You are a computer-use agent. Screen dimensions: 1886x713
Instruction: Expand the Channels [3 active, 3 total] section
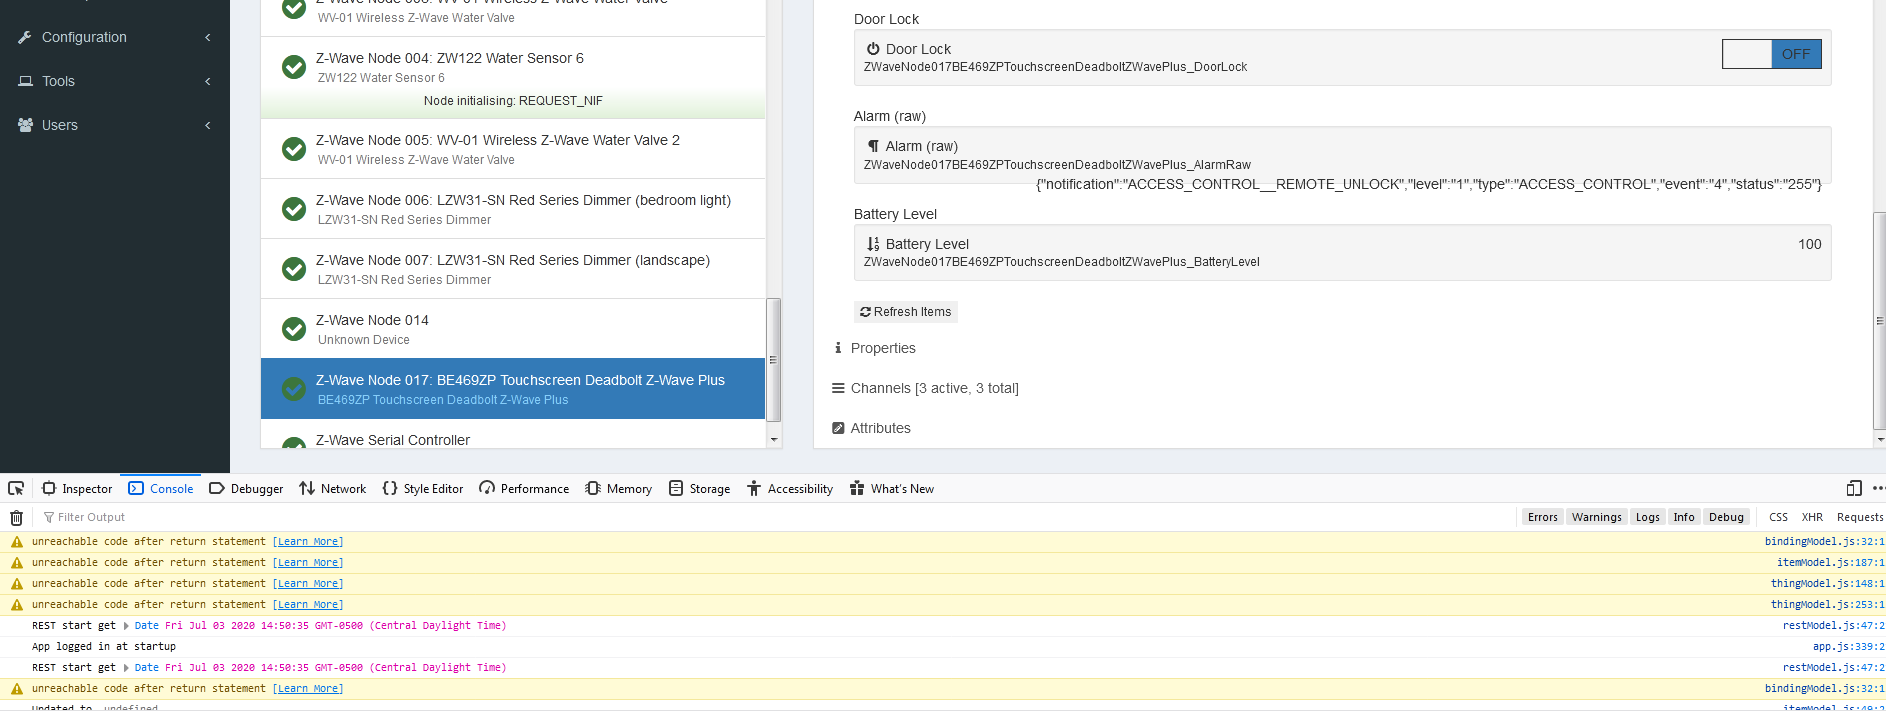(x=934, y=388)
